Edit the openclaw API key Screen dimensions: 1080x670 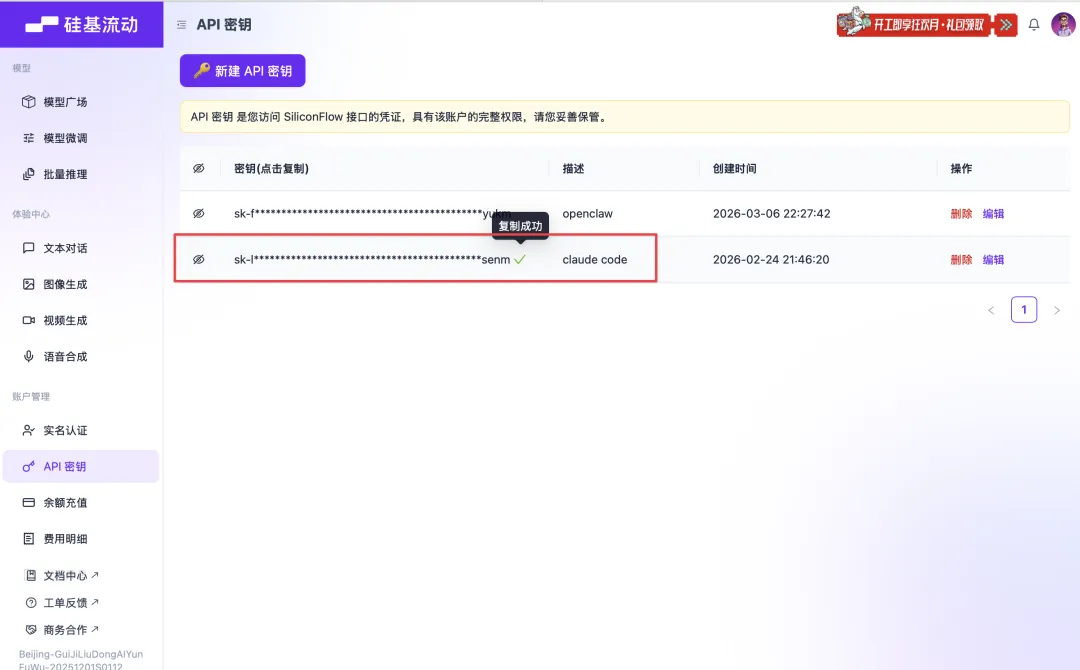pos(993,213)
